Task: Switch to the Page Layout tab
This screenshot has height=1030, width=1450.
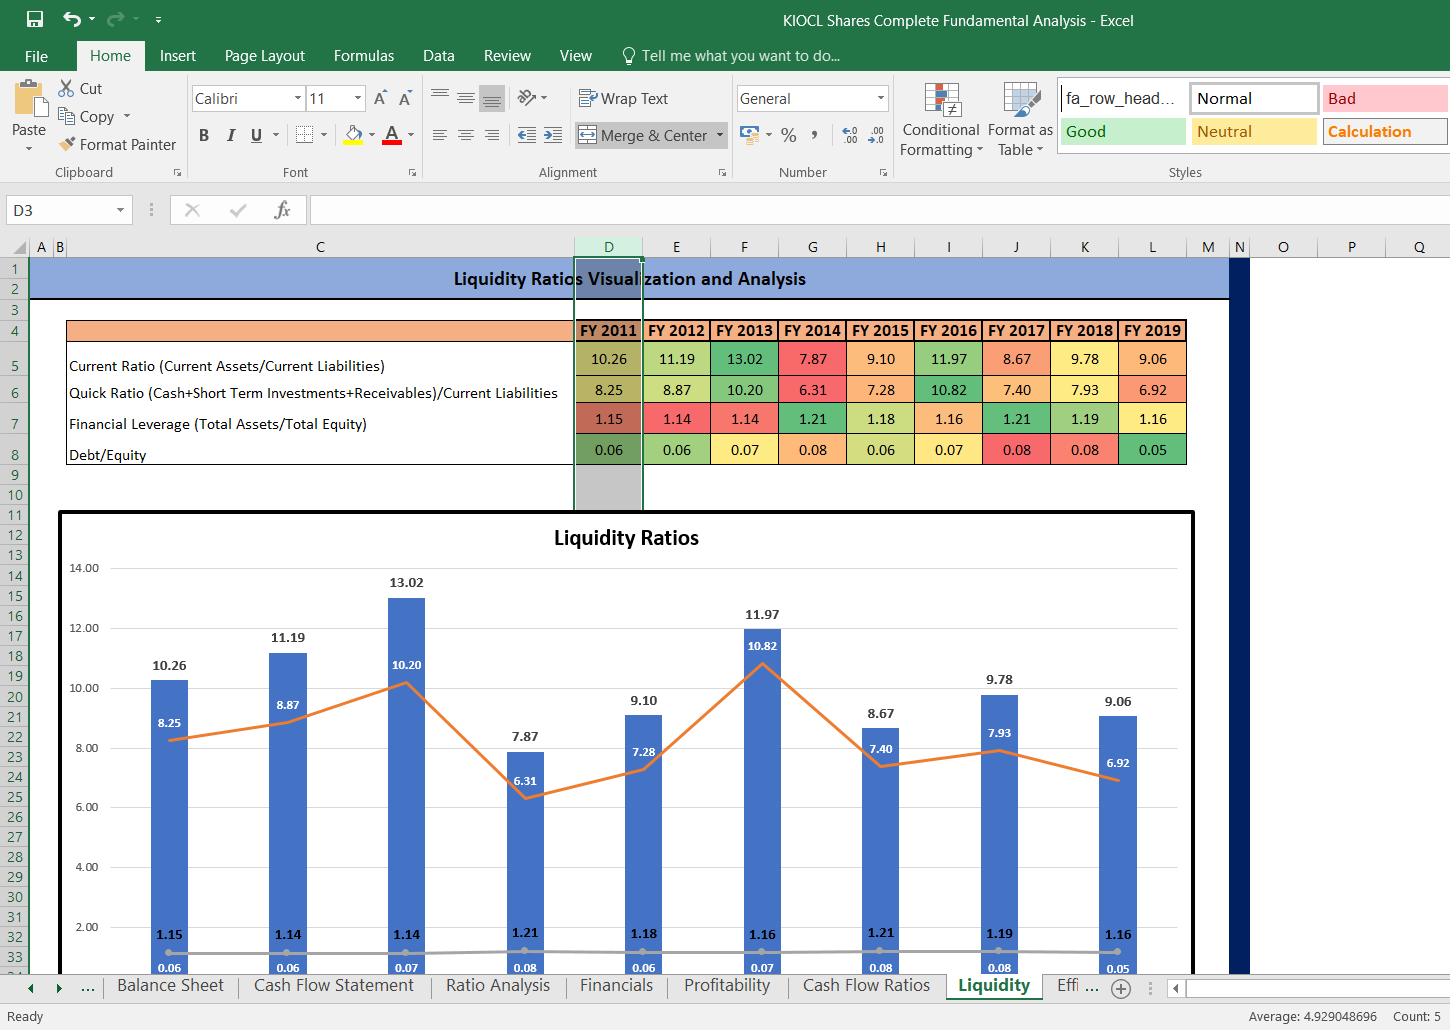Action: pyautogui.click(x=264, y=56)
